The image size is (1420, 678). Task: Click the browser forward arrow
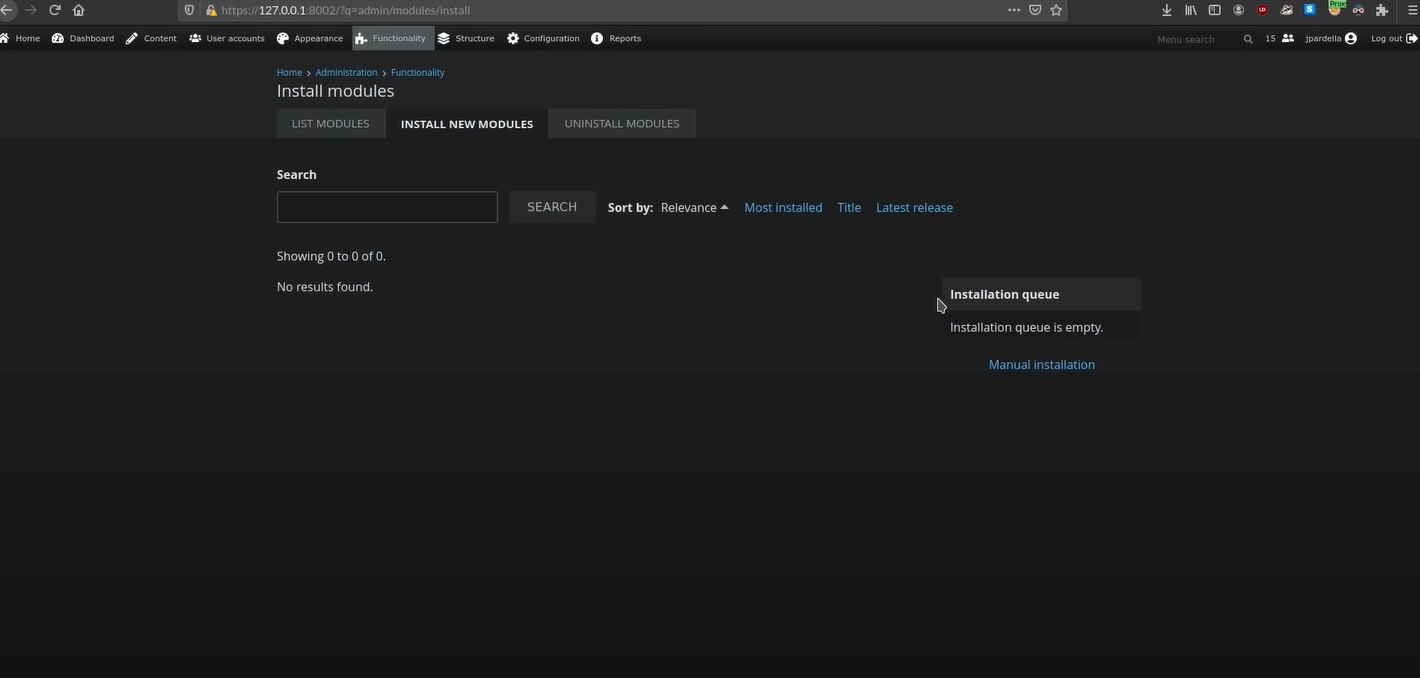point(30,10)
